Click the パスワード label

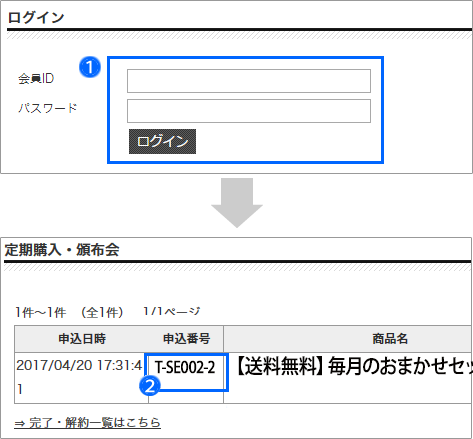48,108
